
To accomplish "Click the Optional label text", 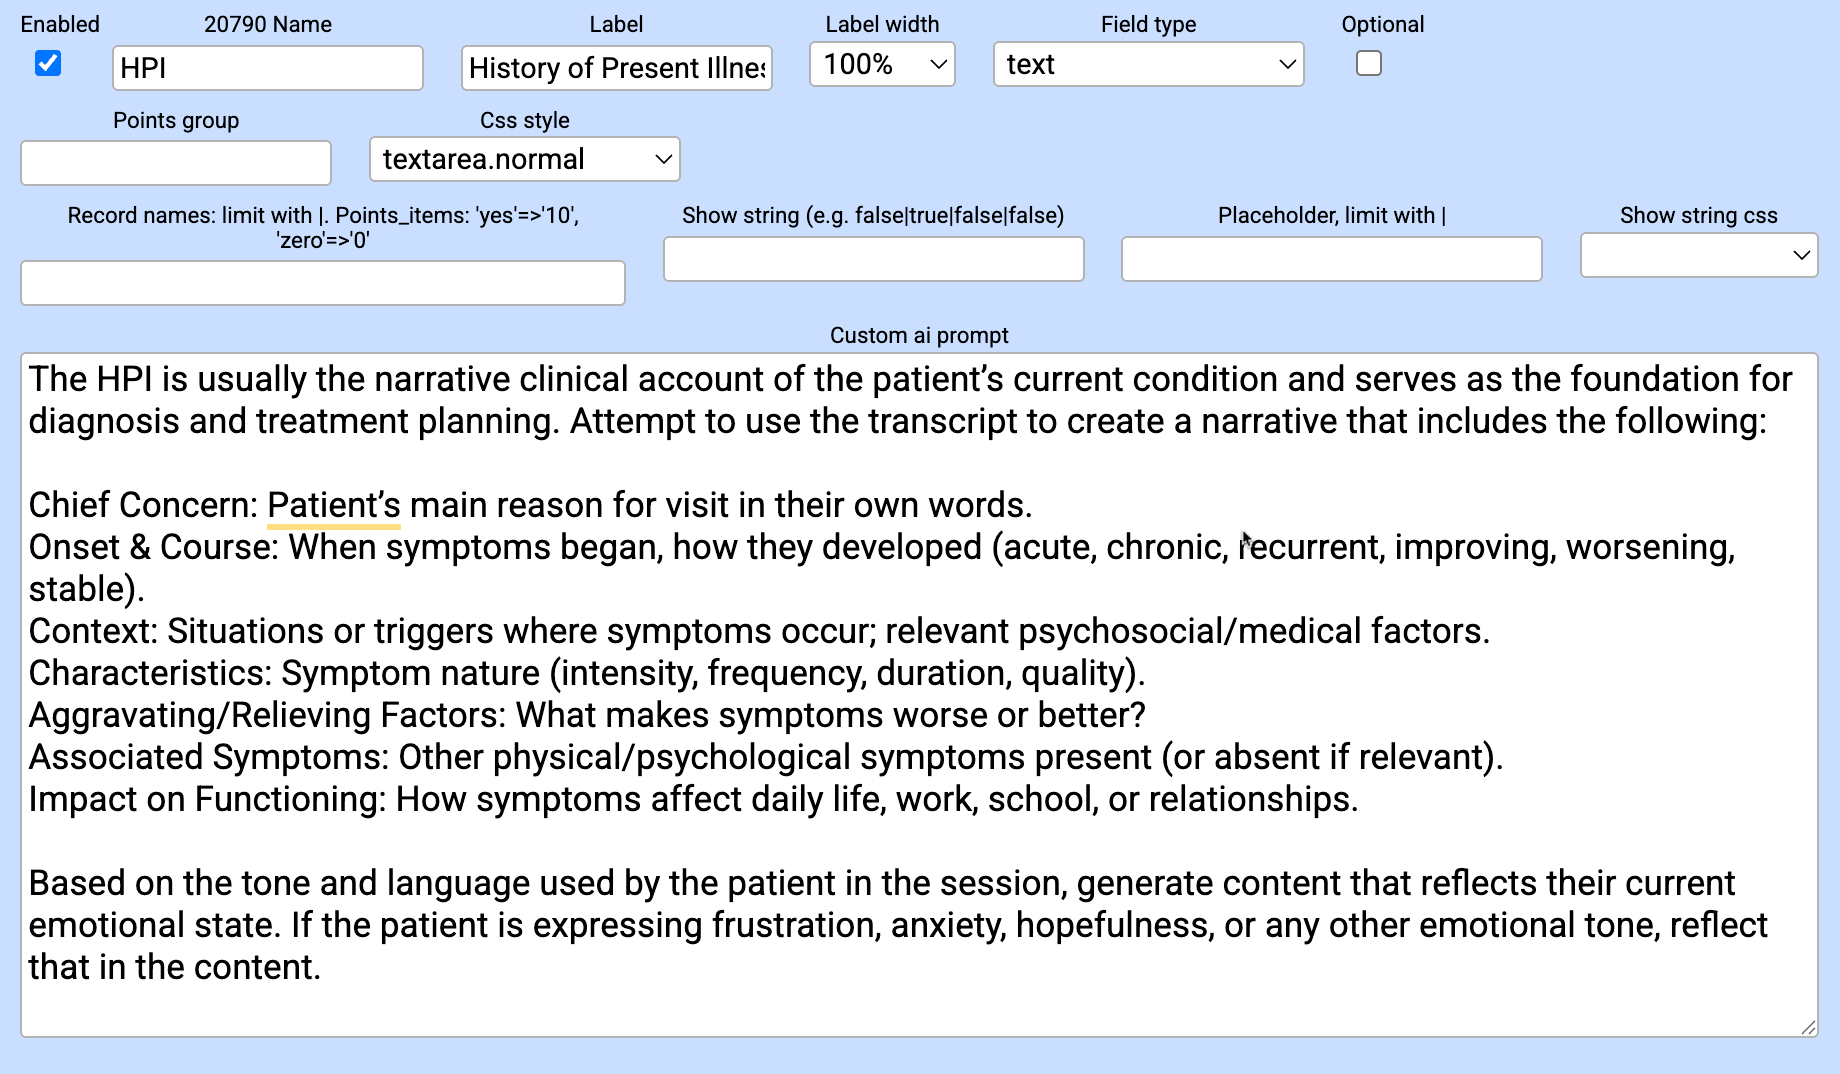I will 1382,24.
